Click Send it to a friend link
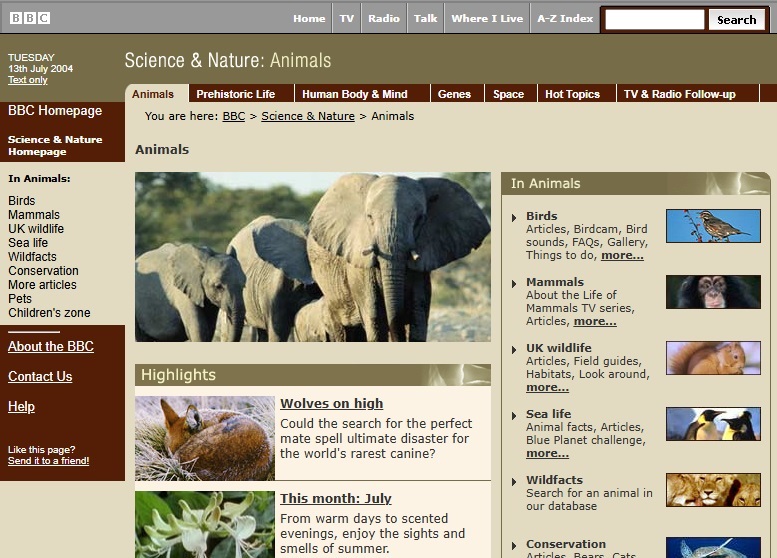This screenshot has height=558, width=777. click(48, 461)
